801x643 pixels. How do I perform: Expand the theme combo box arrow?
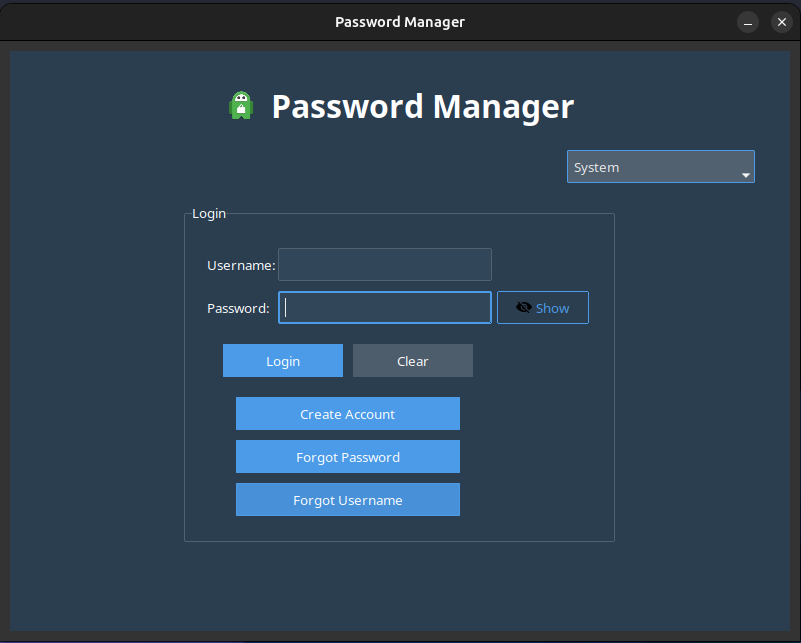tap(745, 175)
